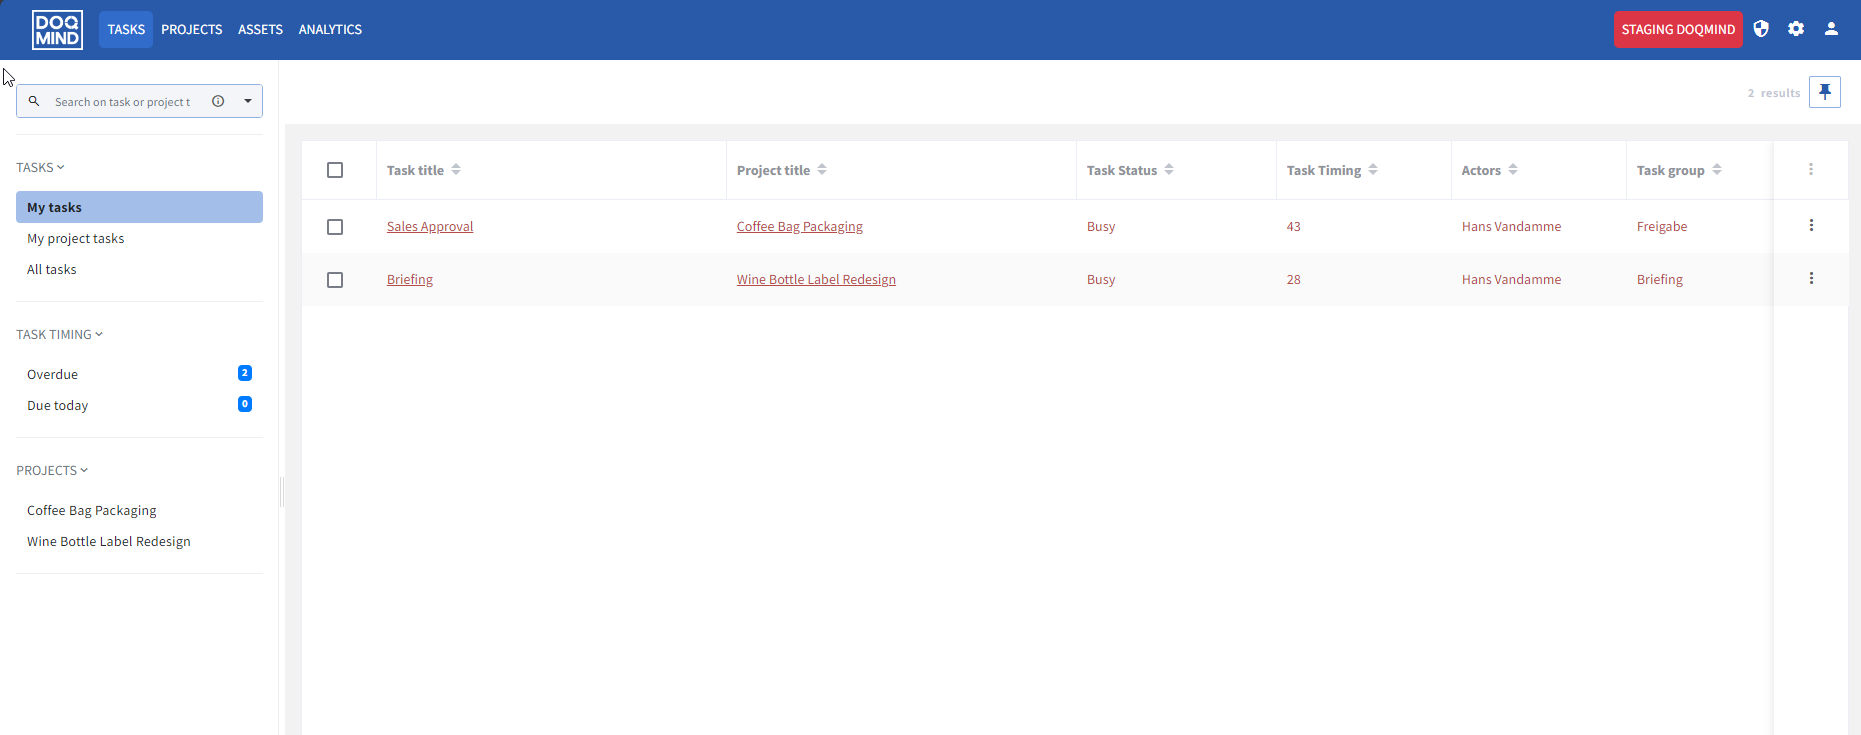This screenshot has height=735, width=1861.
Task: Collapse the PROJECTS sidebar section
Action: pyautogui.click(x=52, y=471)
